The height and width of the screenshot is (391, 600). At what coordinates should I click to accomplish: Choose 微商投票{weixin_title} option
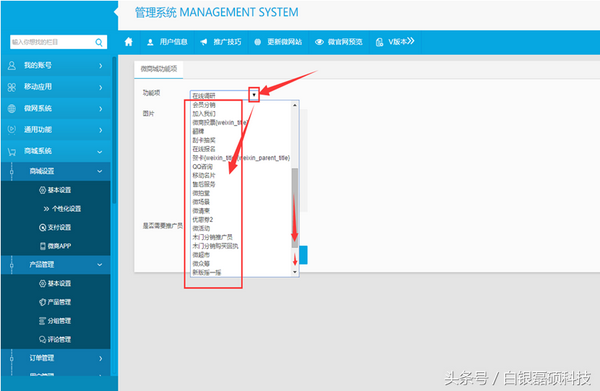tap(220, 122)
